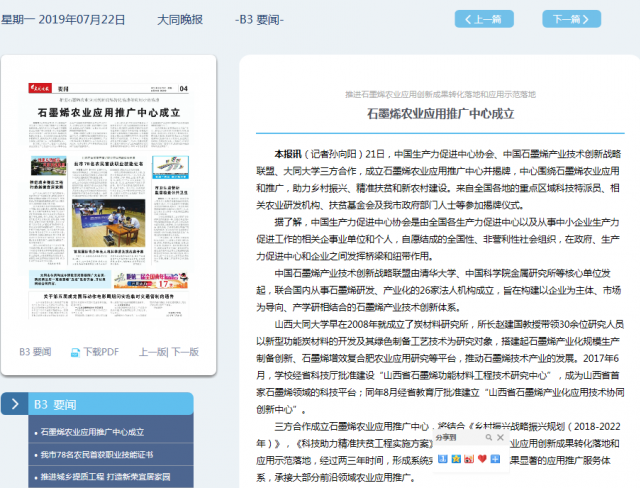Viewport: 640px width, 488px height.
Task: Click the -B3 要闻- header label
Action: [259, 20]
